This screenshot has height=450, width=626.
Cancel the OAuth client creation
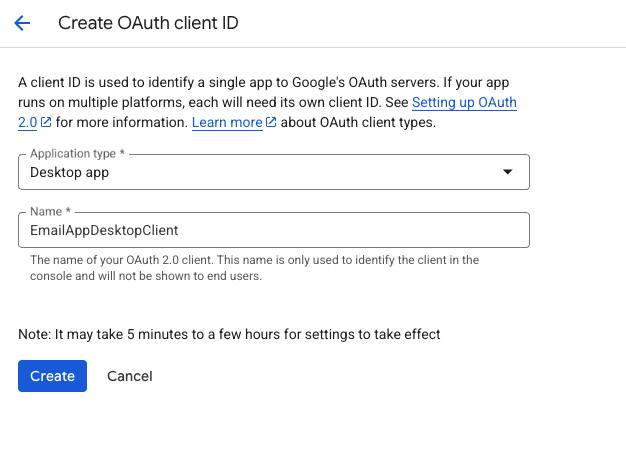[130, 376]
